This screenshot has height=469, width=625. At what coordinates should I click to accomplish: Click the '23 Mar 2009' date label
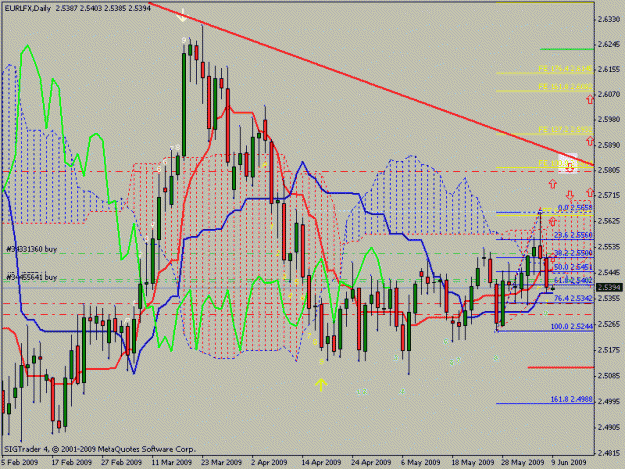(221, 462)
